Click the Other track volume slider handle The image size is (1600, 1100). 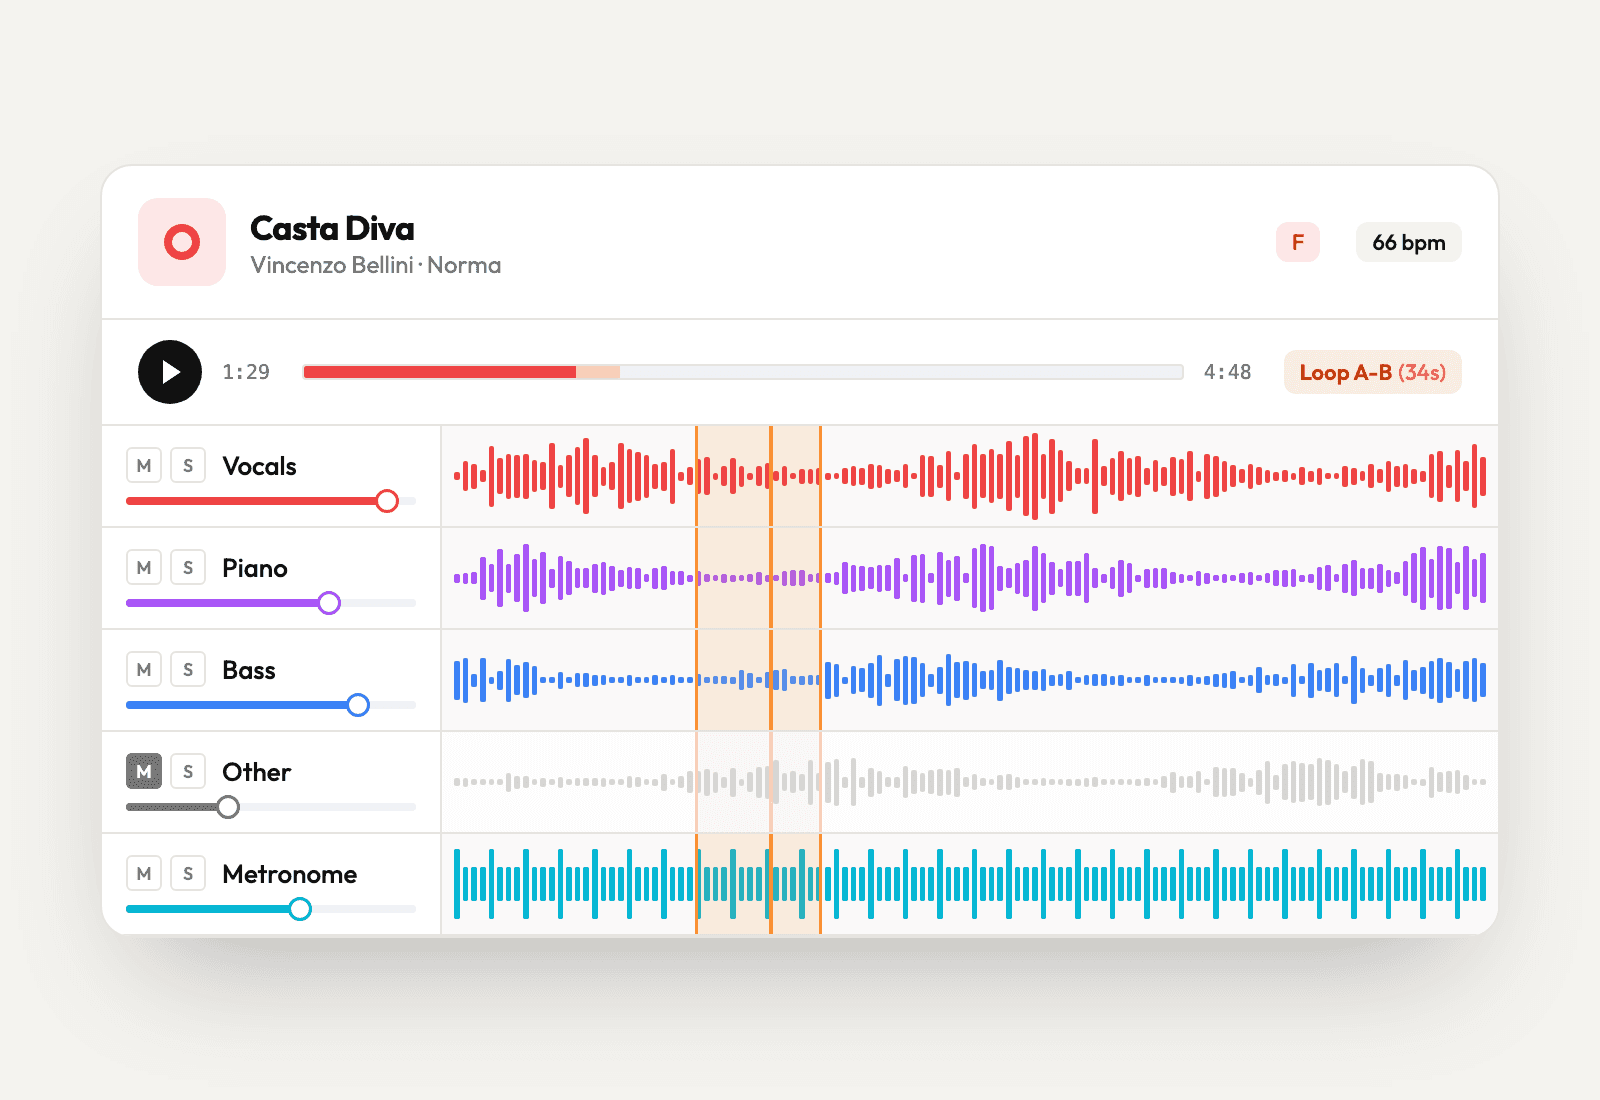[x=228, y=807]
